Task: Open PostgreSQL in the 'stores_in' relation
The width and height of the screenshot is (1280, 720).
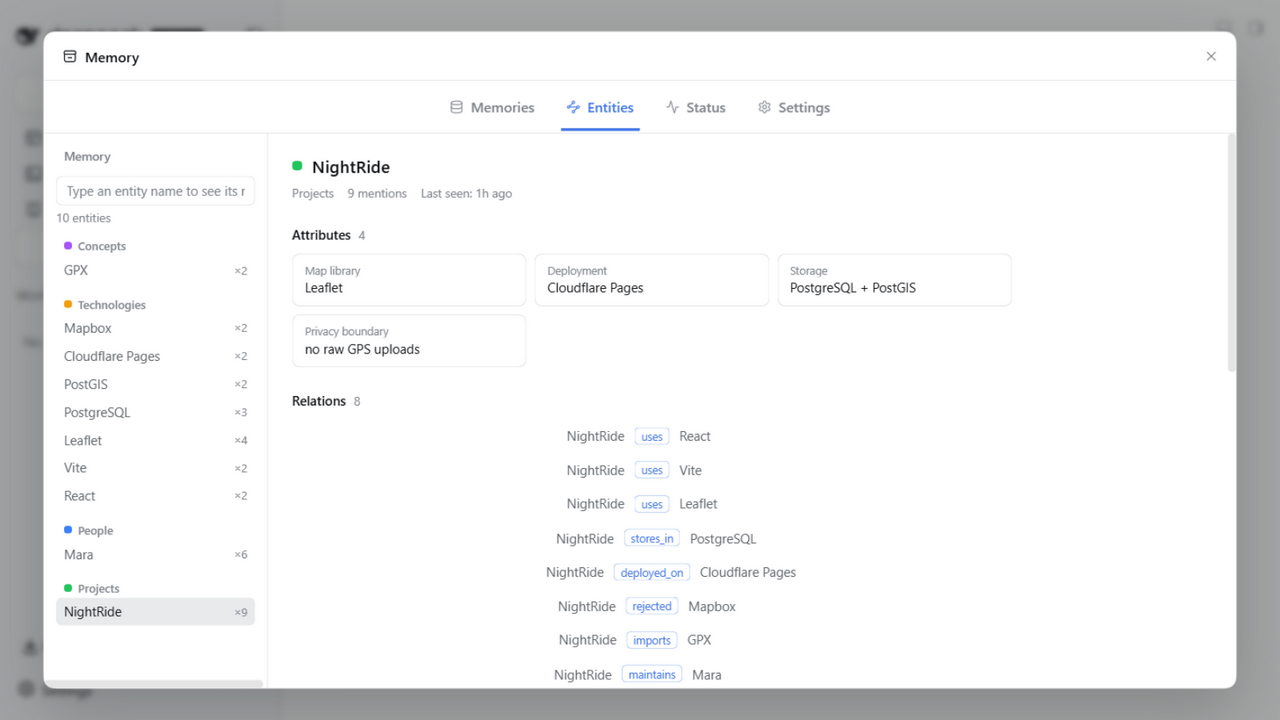Action: click(x=723, y=539)
